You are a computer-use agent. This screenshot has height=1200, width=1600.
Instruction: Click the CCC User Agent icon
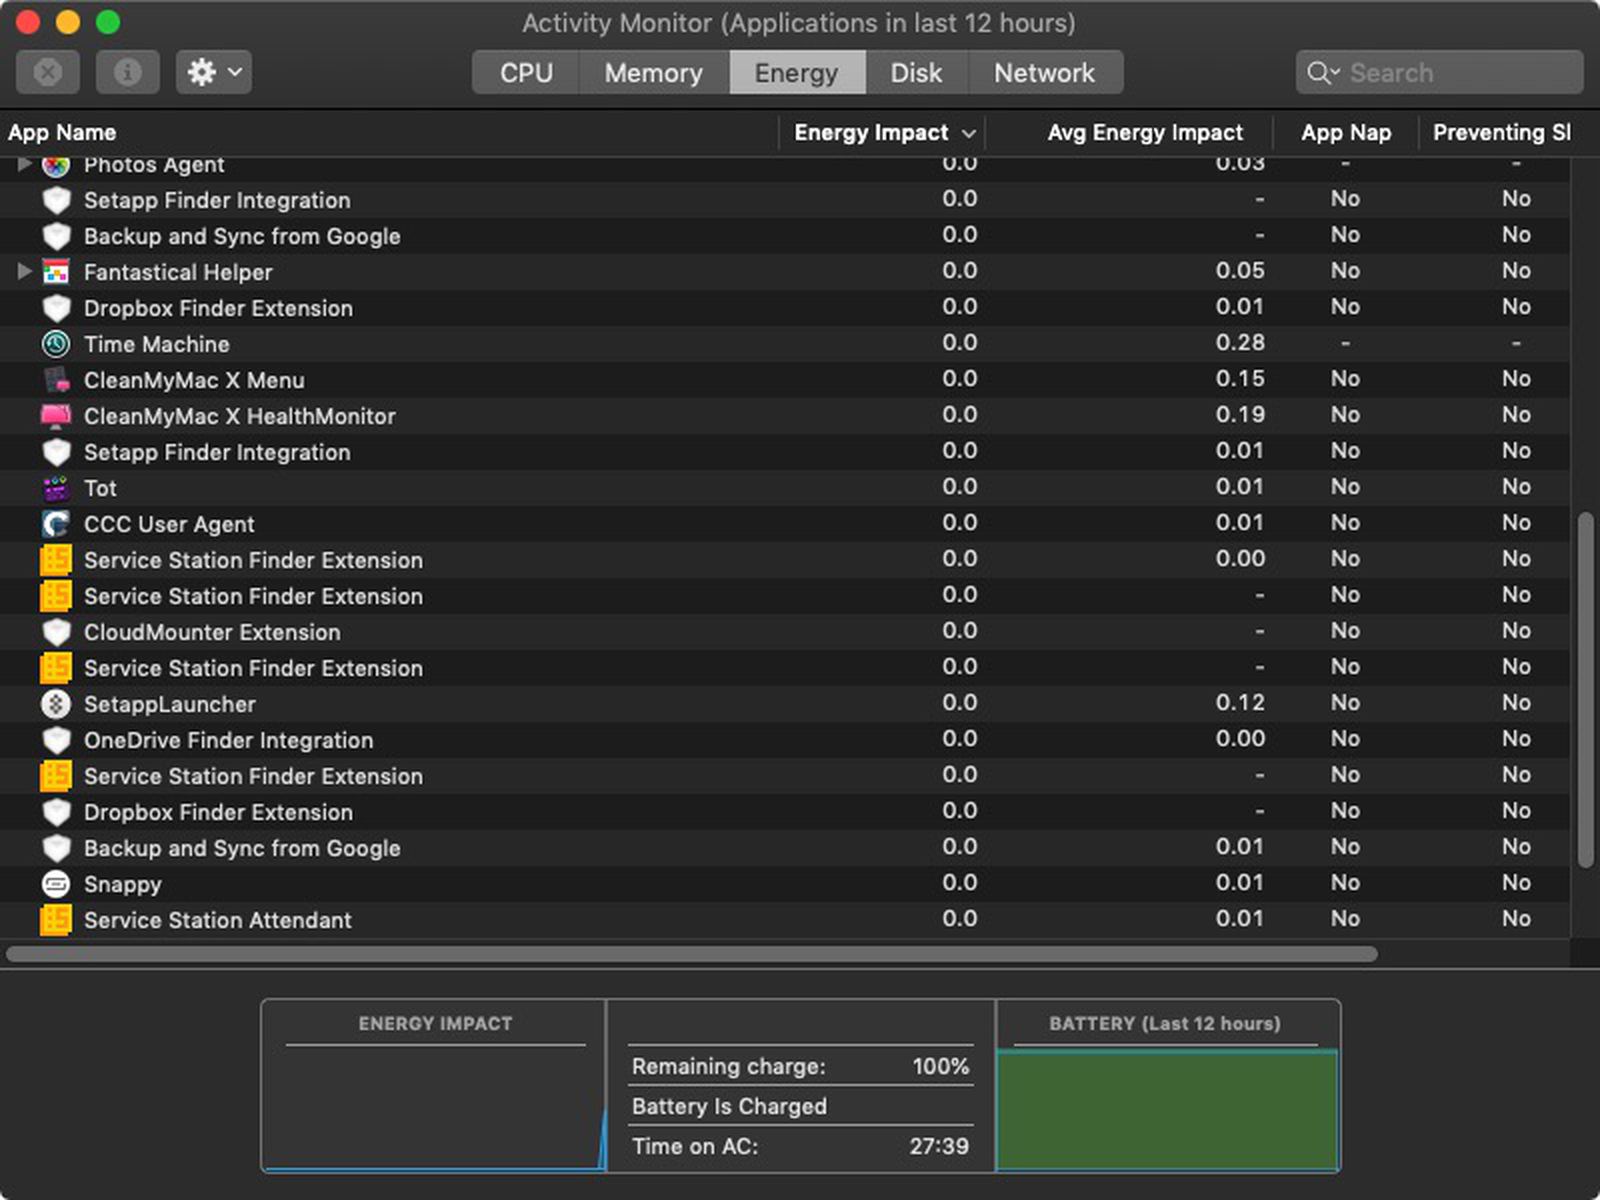pos(57,524)
